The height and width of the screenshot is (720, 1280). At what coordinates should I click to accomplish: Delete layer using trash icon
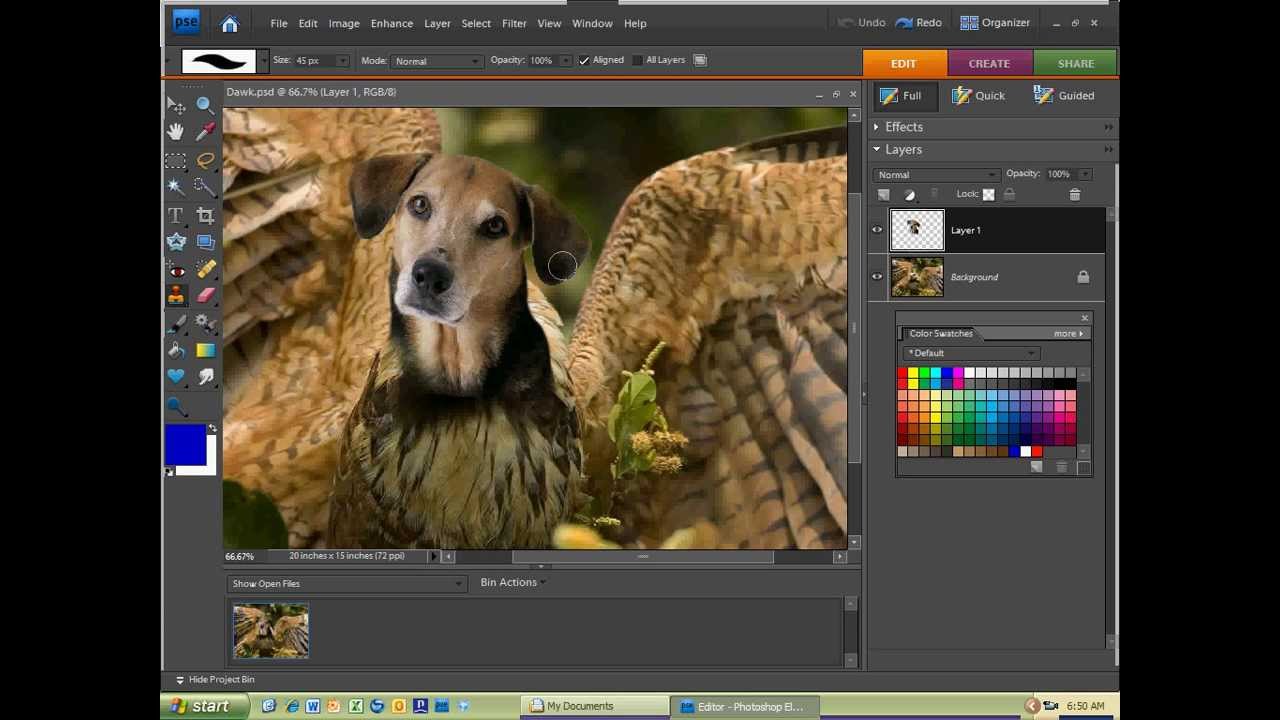[x=1075, y=195]
